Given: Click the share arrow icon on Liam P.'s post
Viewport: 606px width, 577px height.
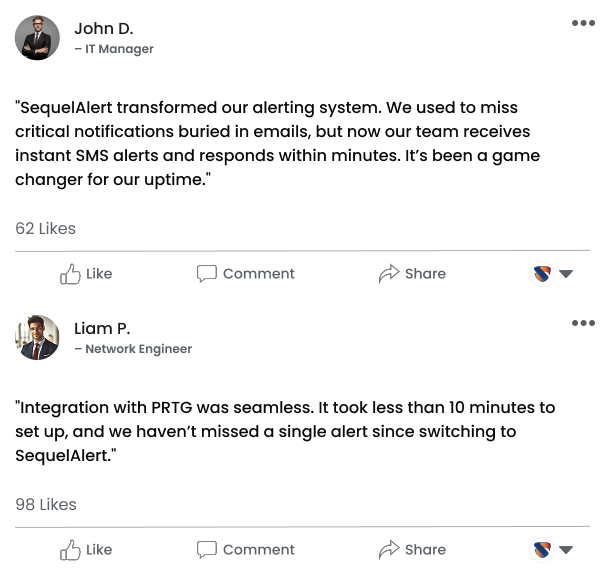Looking at the screenshot, I should (x=388, y=550).
